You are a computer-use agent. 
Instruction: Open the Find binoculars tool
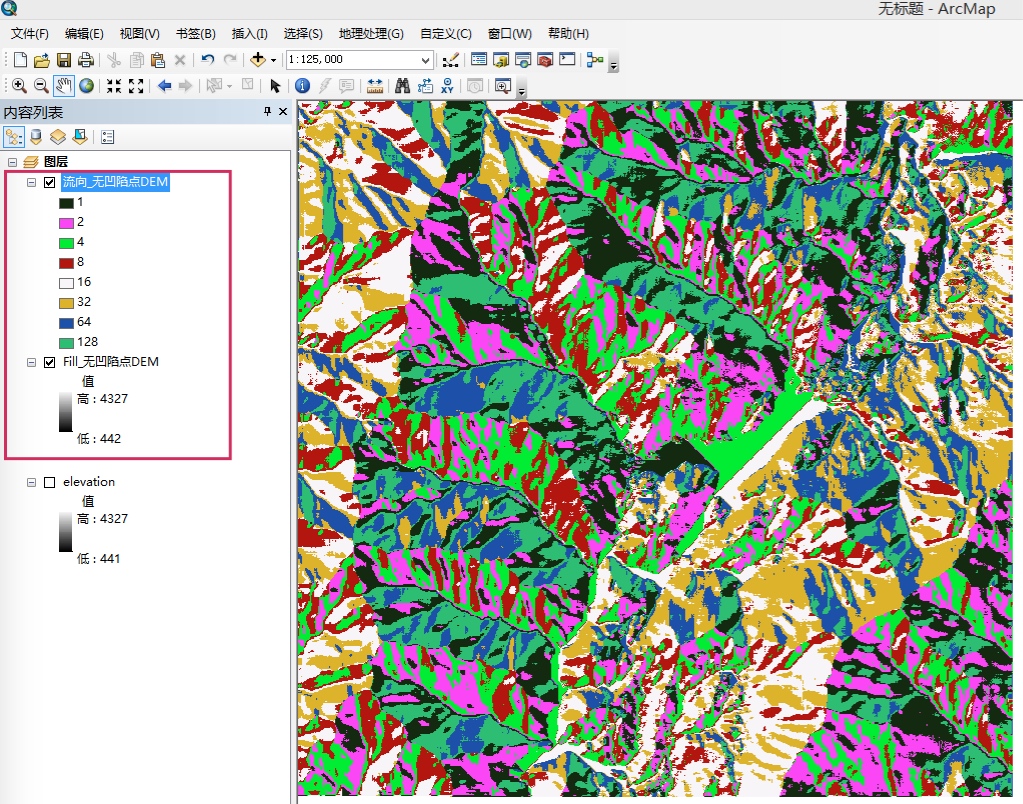pos(403,86)
